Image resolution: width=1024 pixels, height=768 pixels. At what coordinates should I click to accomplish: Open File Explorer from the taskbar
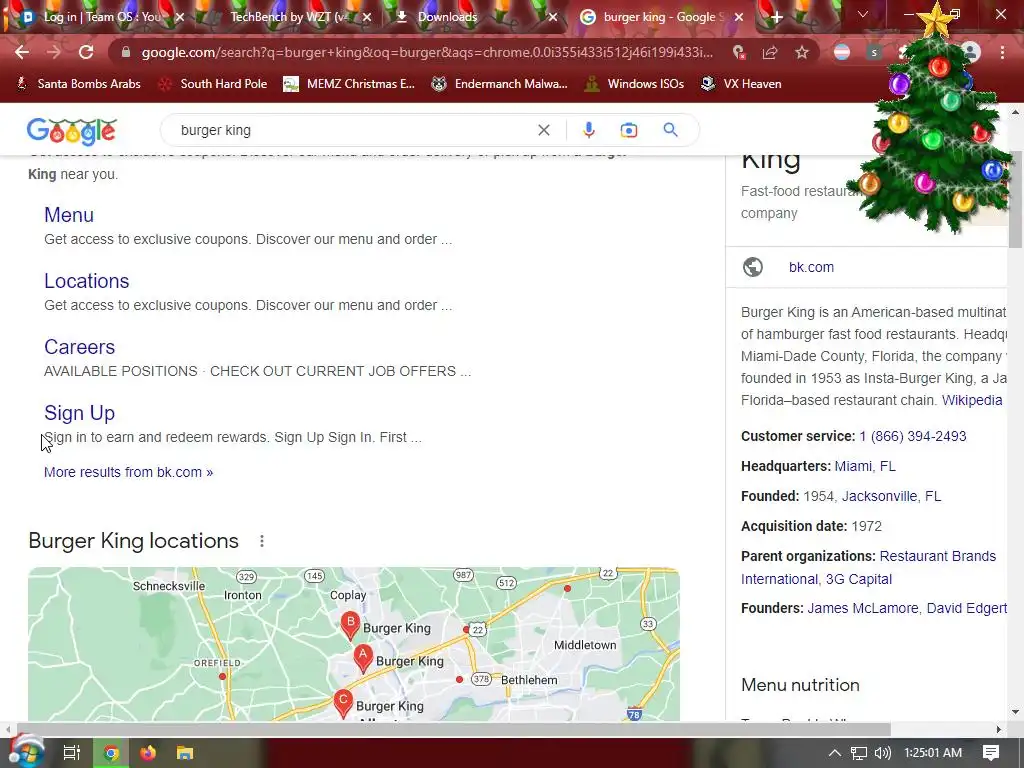185,753
